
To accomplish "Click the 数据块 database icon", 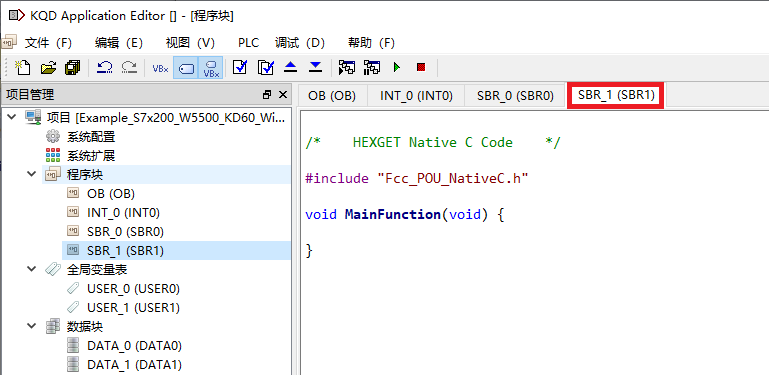I will point(53,326).
